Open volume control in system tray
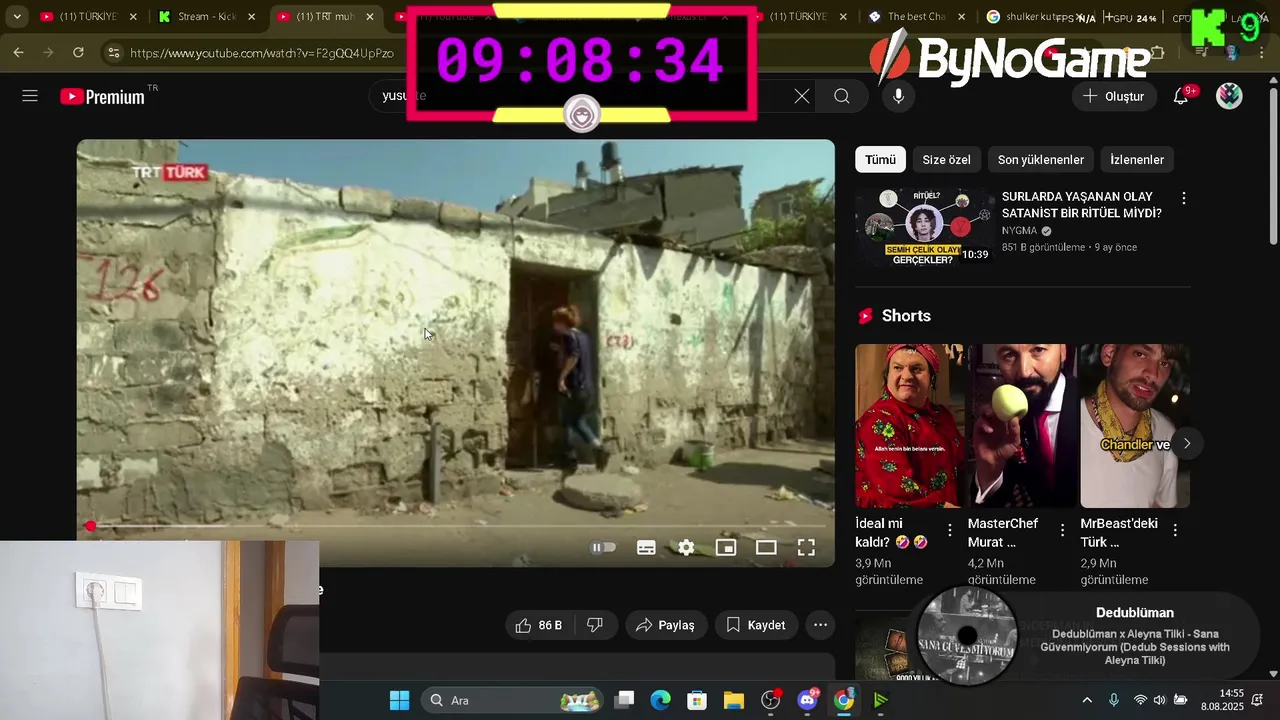 coord(1160,700)
